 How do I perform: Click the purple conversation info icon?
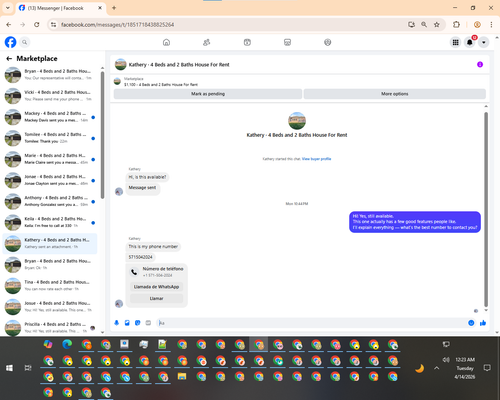[480, 65]
